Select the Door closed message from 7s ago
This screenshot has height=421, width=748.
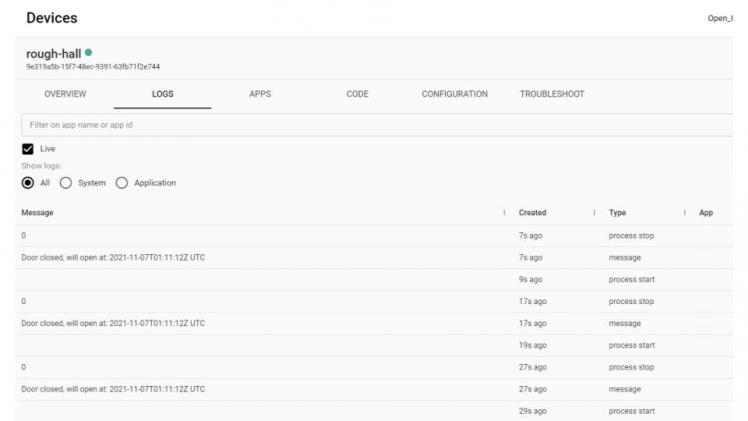pyautogui.click(x=113, y=257)
